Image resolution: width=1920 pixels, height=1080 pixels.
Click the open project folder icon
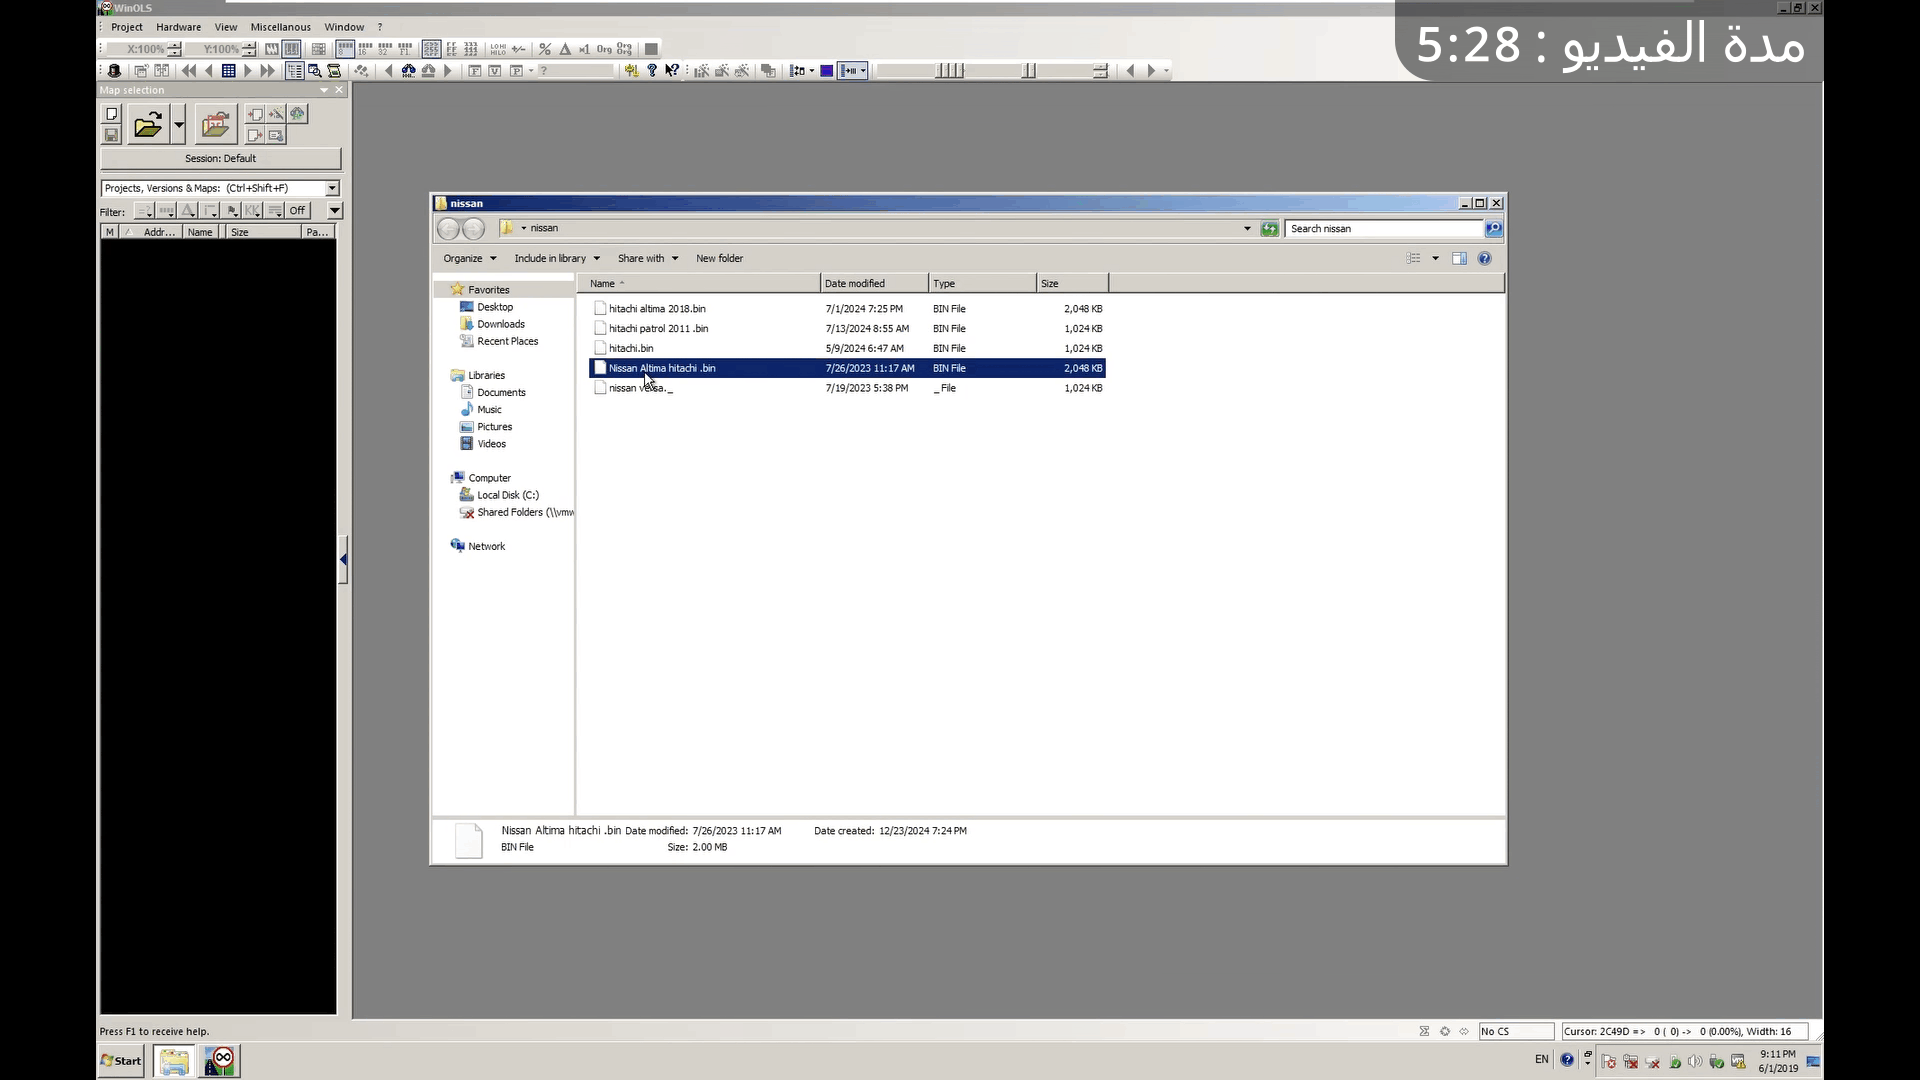point(147,125)
